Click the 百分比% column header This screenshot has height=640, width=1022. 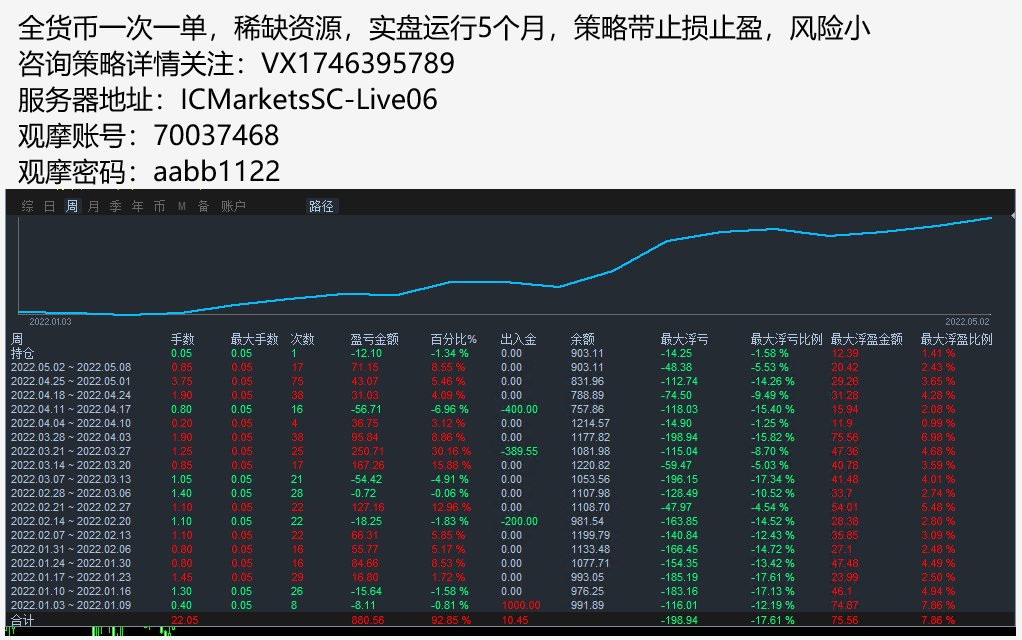(x=453, y=339)
